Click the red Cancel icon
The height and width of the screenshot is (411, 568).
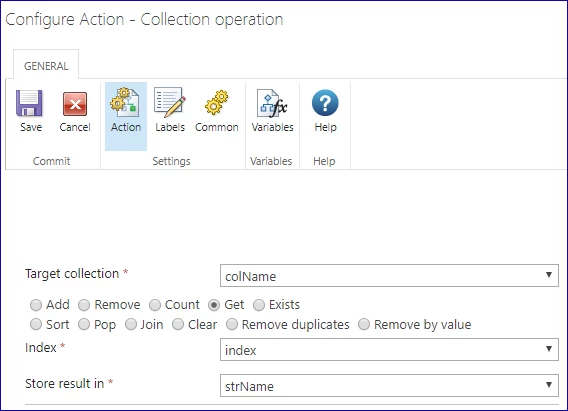tap(75, 104)
